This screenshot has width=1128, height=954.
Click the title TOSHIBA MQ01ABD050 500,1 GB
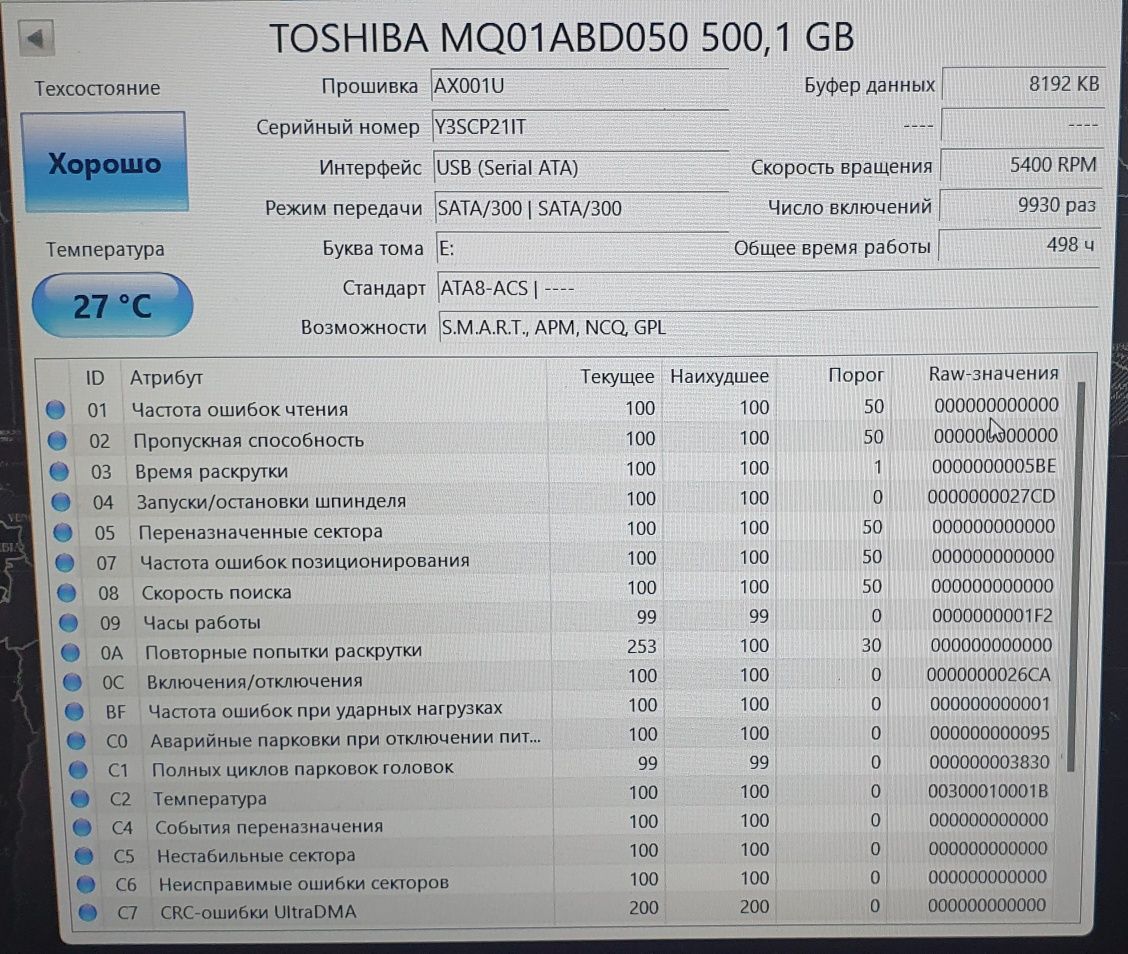(562, 37)
